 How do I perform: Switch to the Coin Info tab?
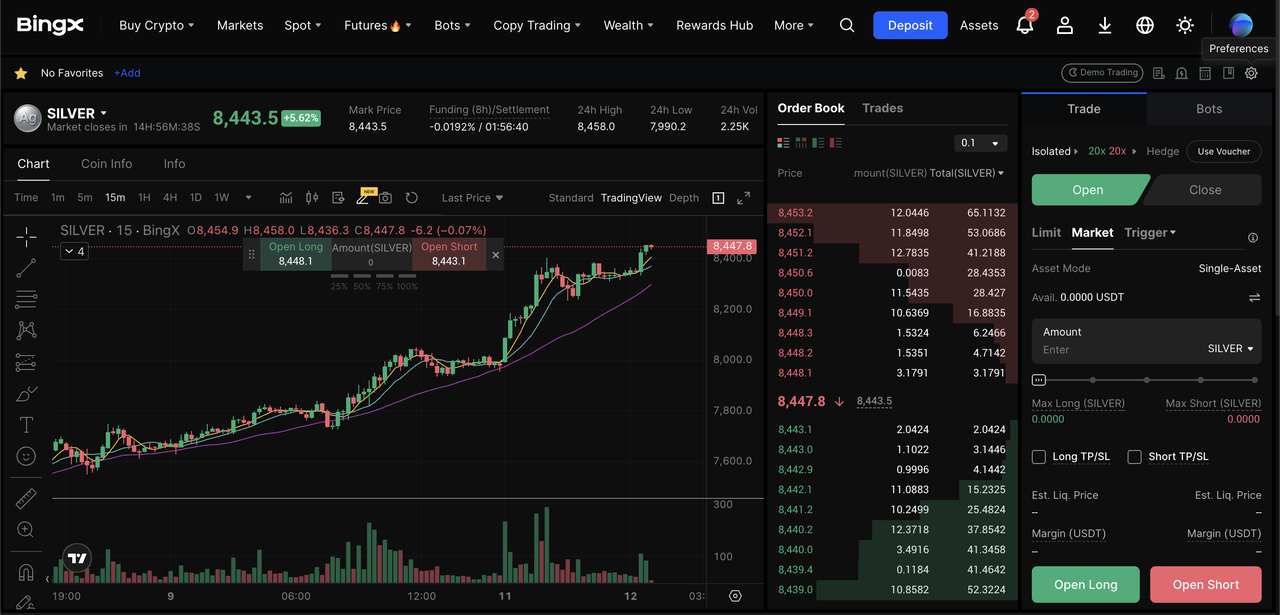point(106,164)
